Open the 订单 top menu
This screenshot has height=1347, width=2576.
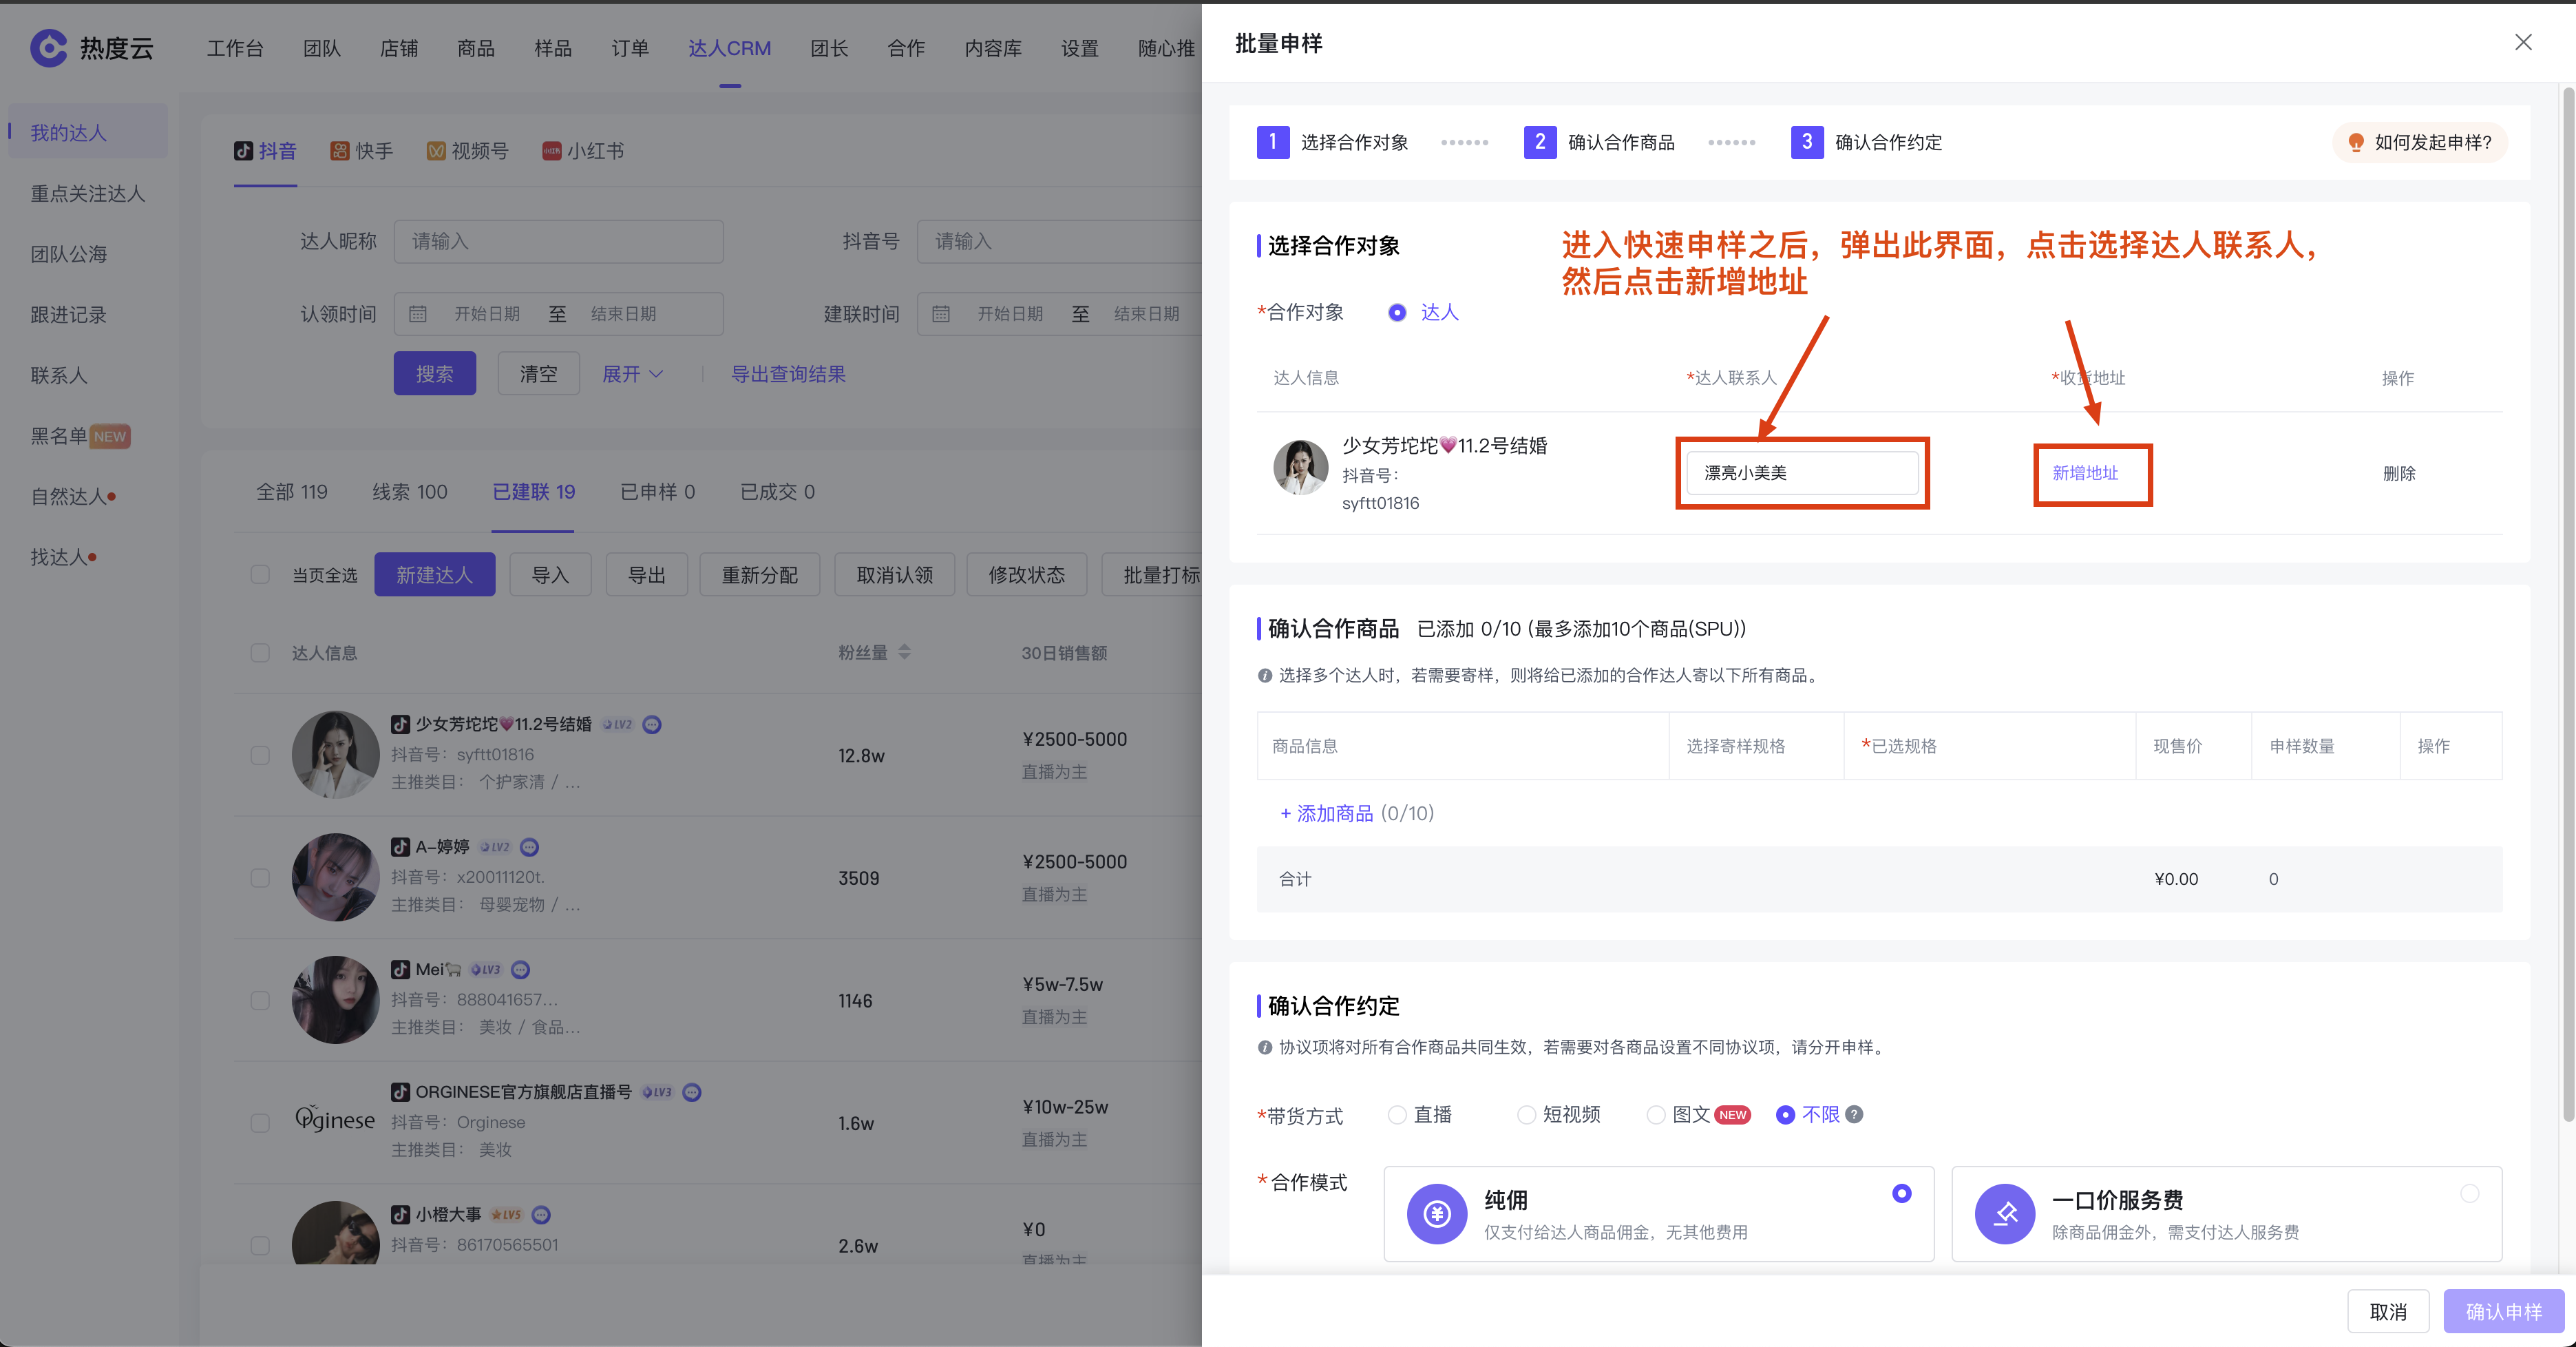pyautogui.click(x=630, y=48)
